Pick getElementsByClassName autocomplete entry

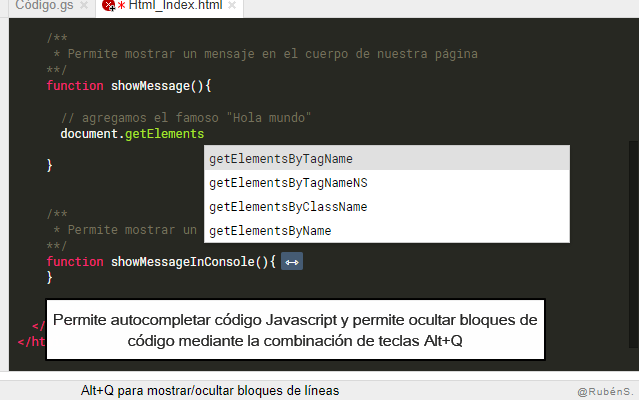[x=387, y=207]
